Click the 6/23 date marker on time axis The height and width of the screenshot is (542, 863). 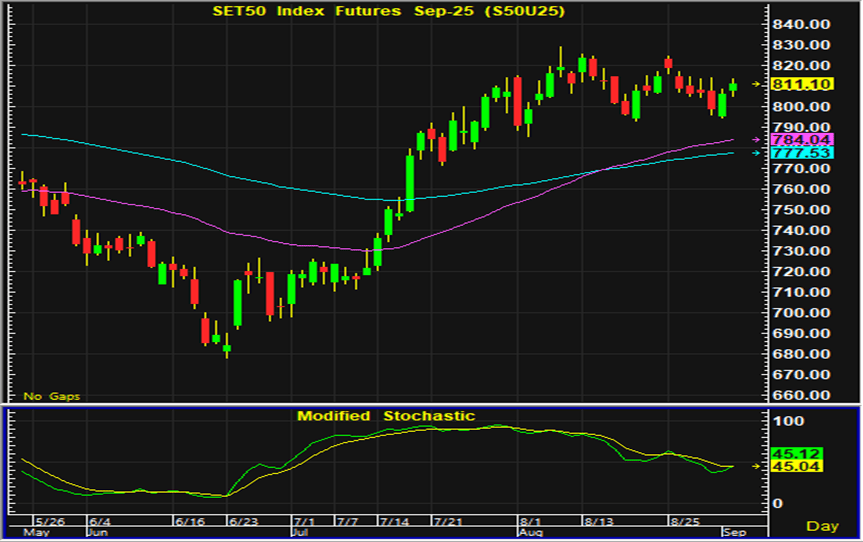(244, 522)
